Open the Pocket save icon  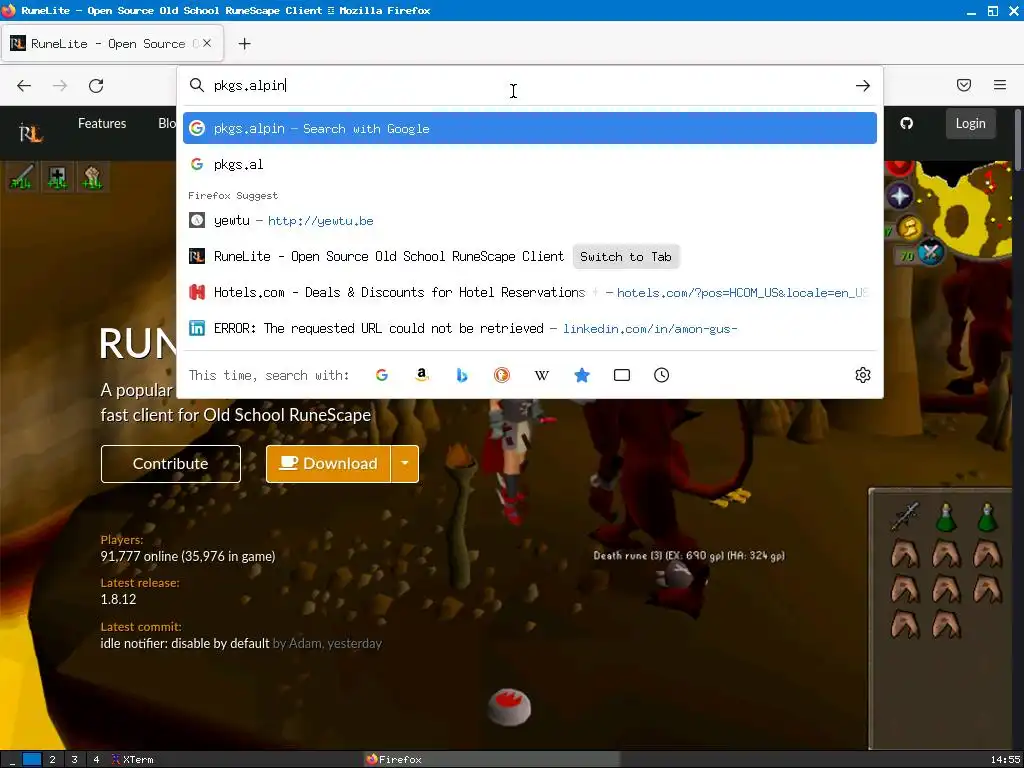pos(964,85)
